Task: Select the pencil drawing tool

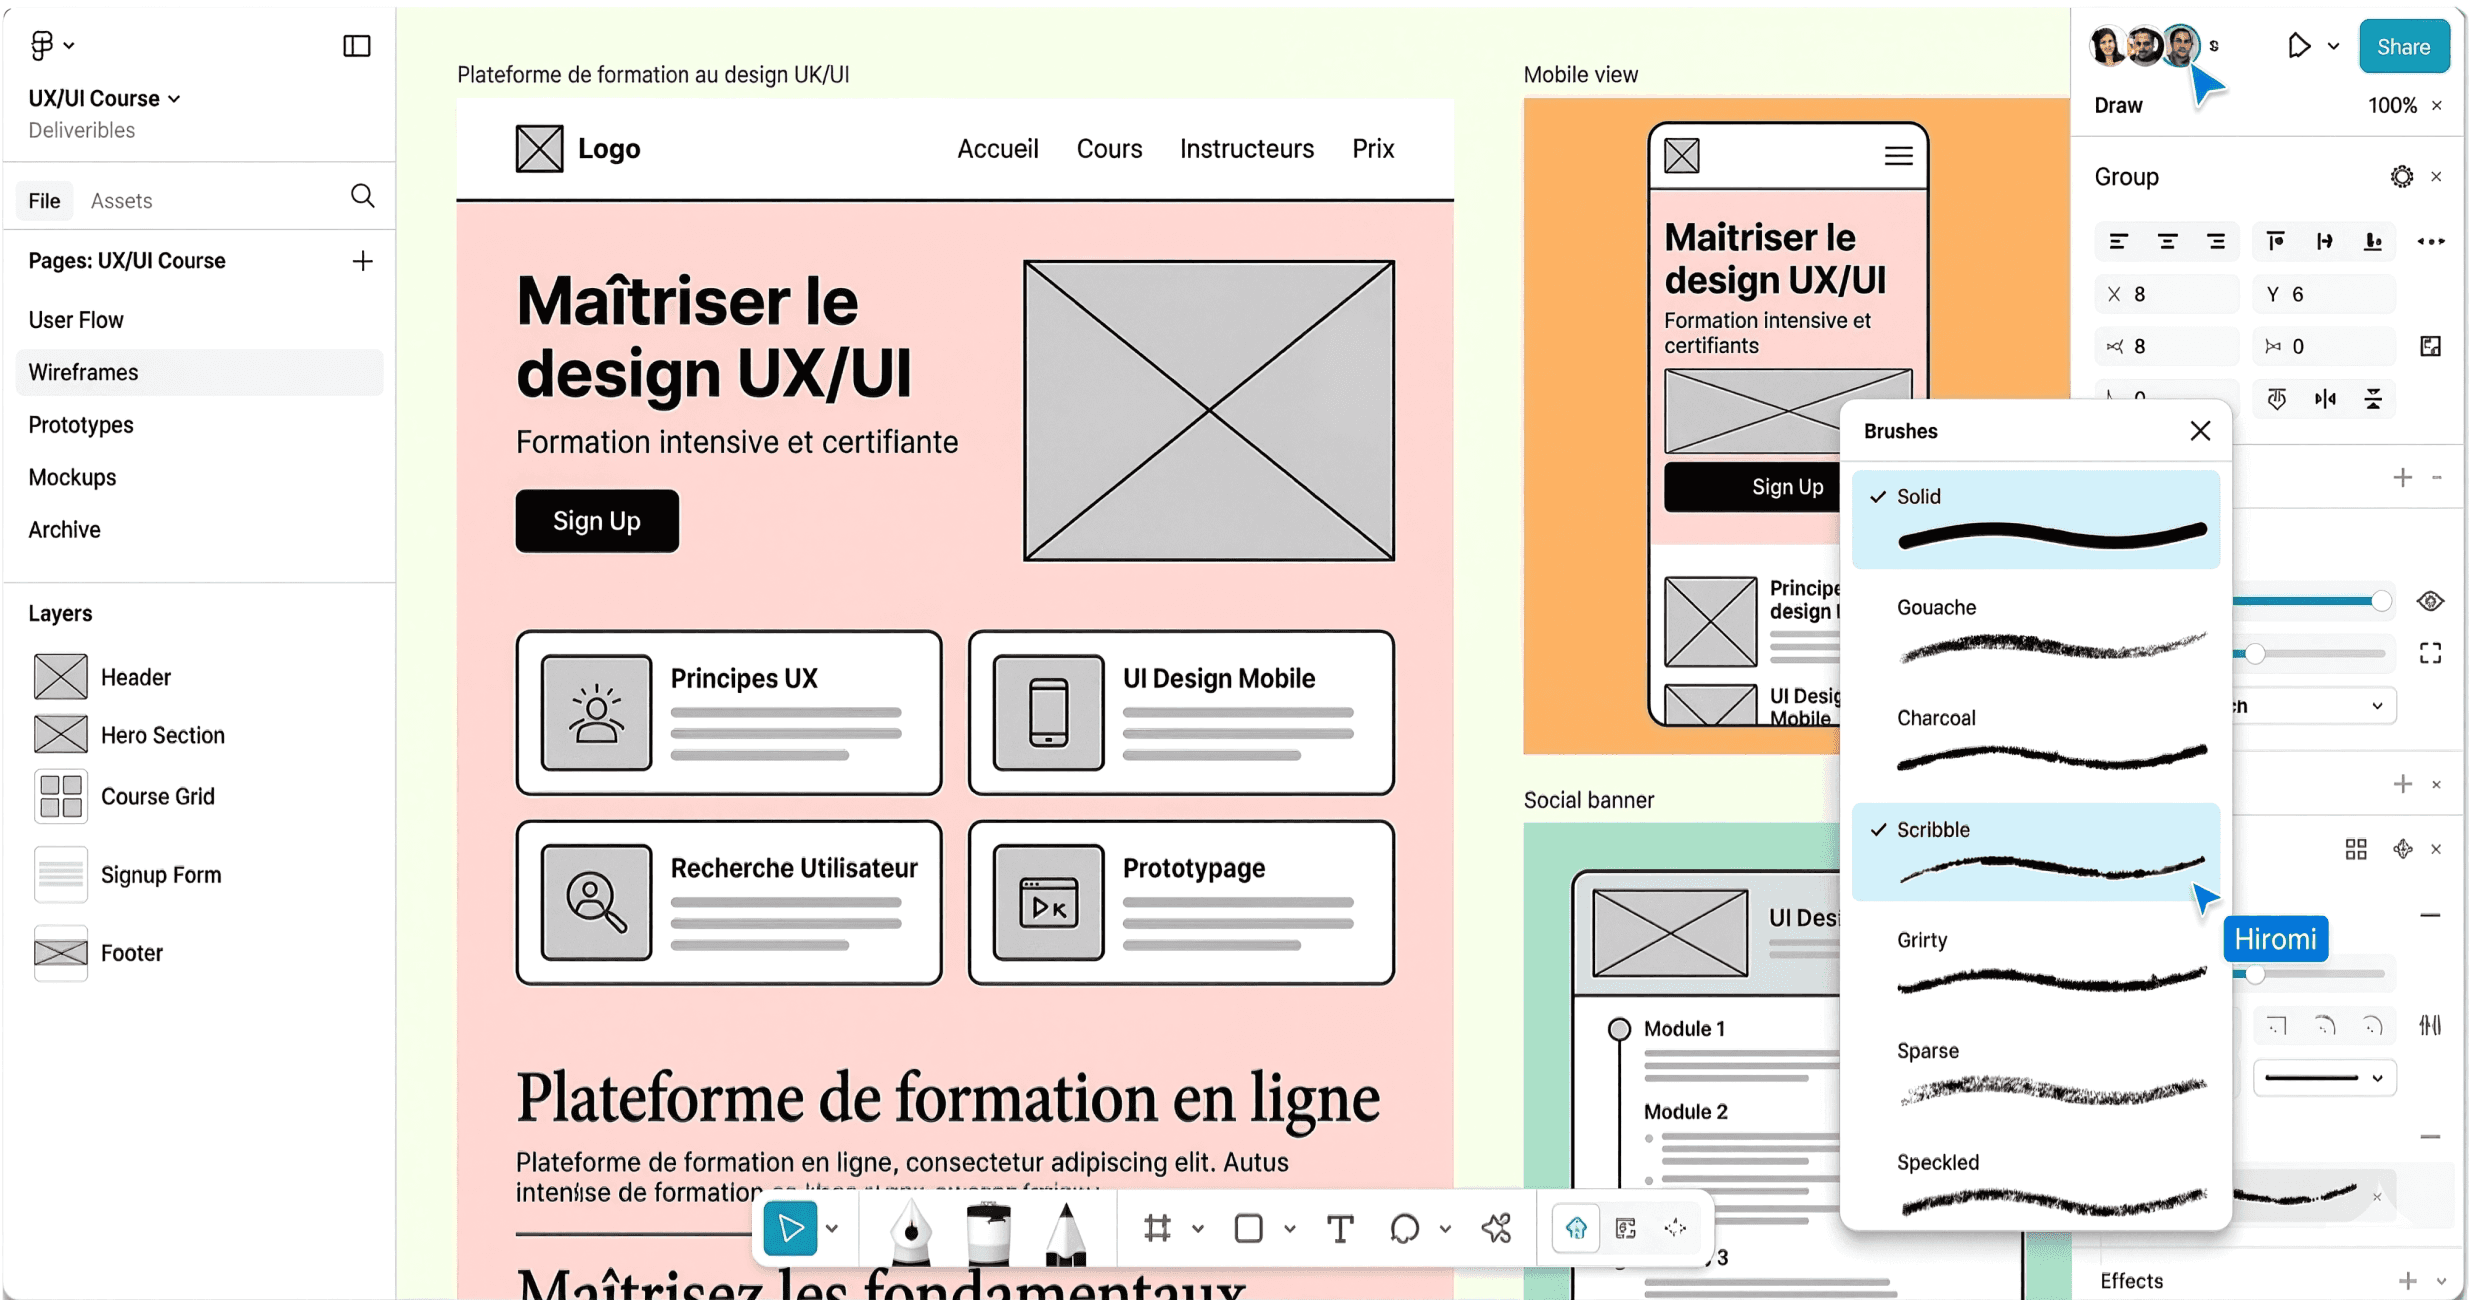Action: tap(1065, 1232)
